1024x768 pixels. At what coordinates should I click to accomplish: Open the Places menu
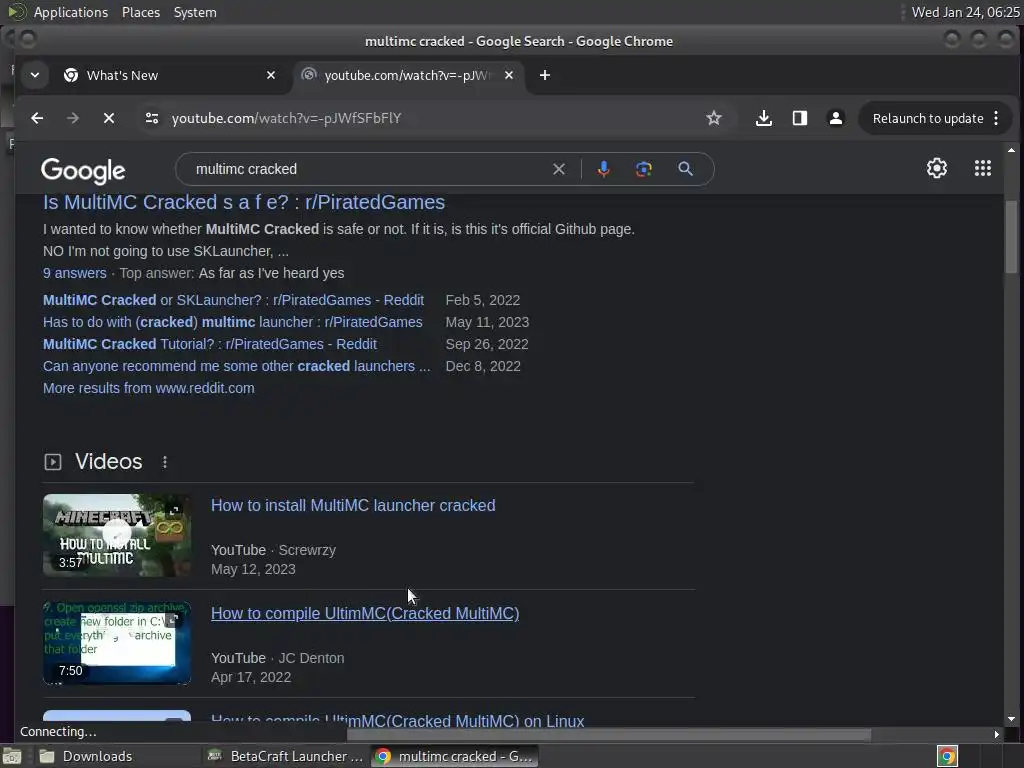[140, 12]
